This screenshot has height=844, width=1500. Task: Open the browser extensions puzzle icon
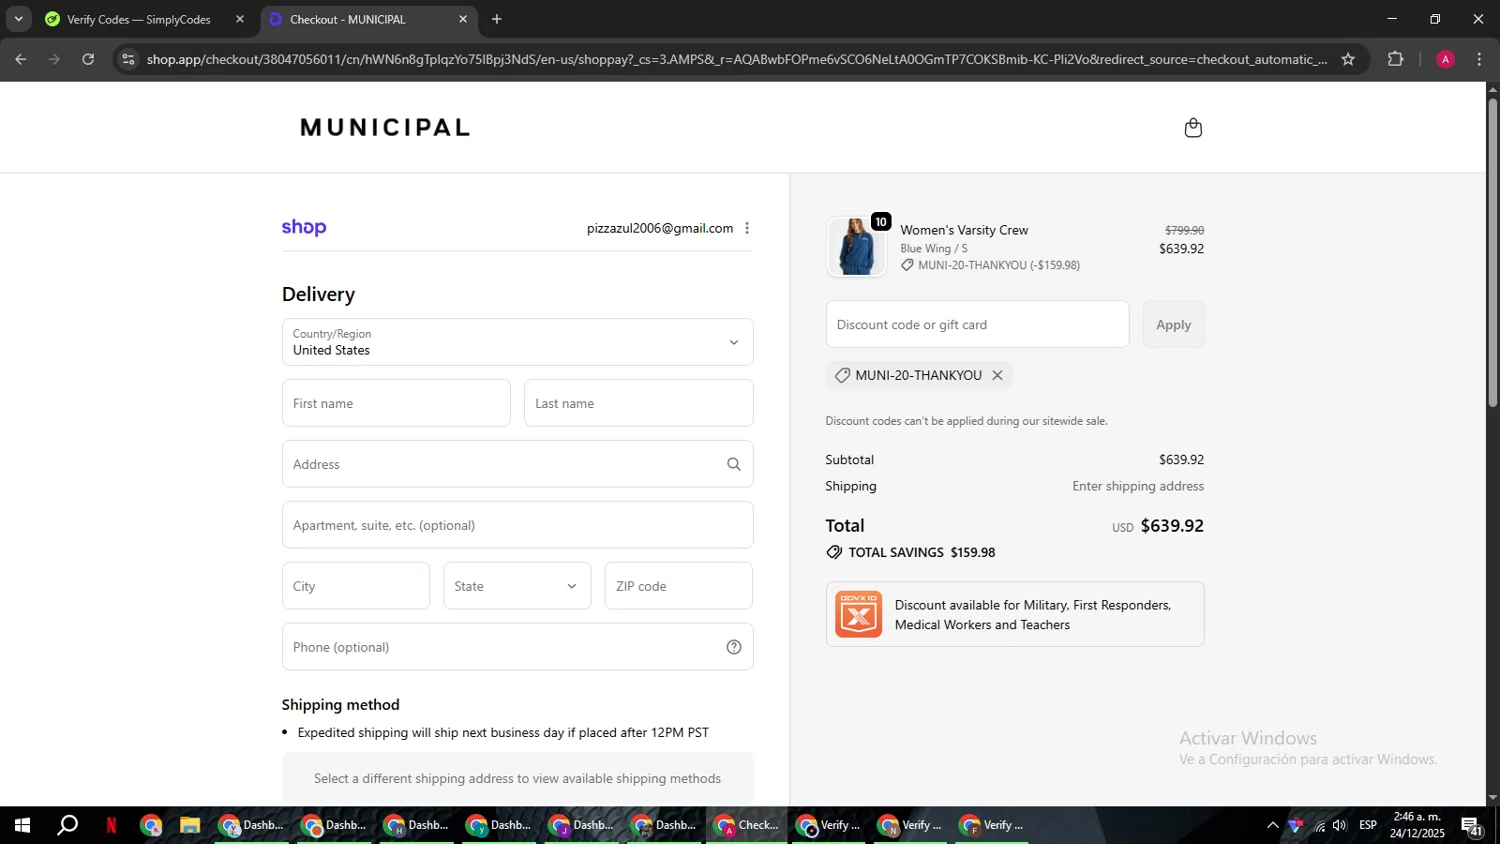coord(1396,59)
